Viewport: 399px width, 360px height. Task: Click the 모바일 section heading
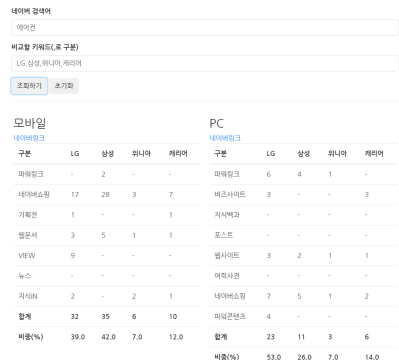point(30,123)
